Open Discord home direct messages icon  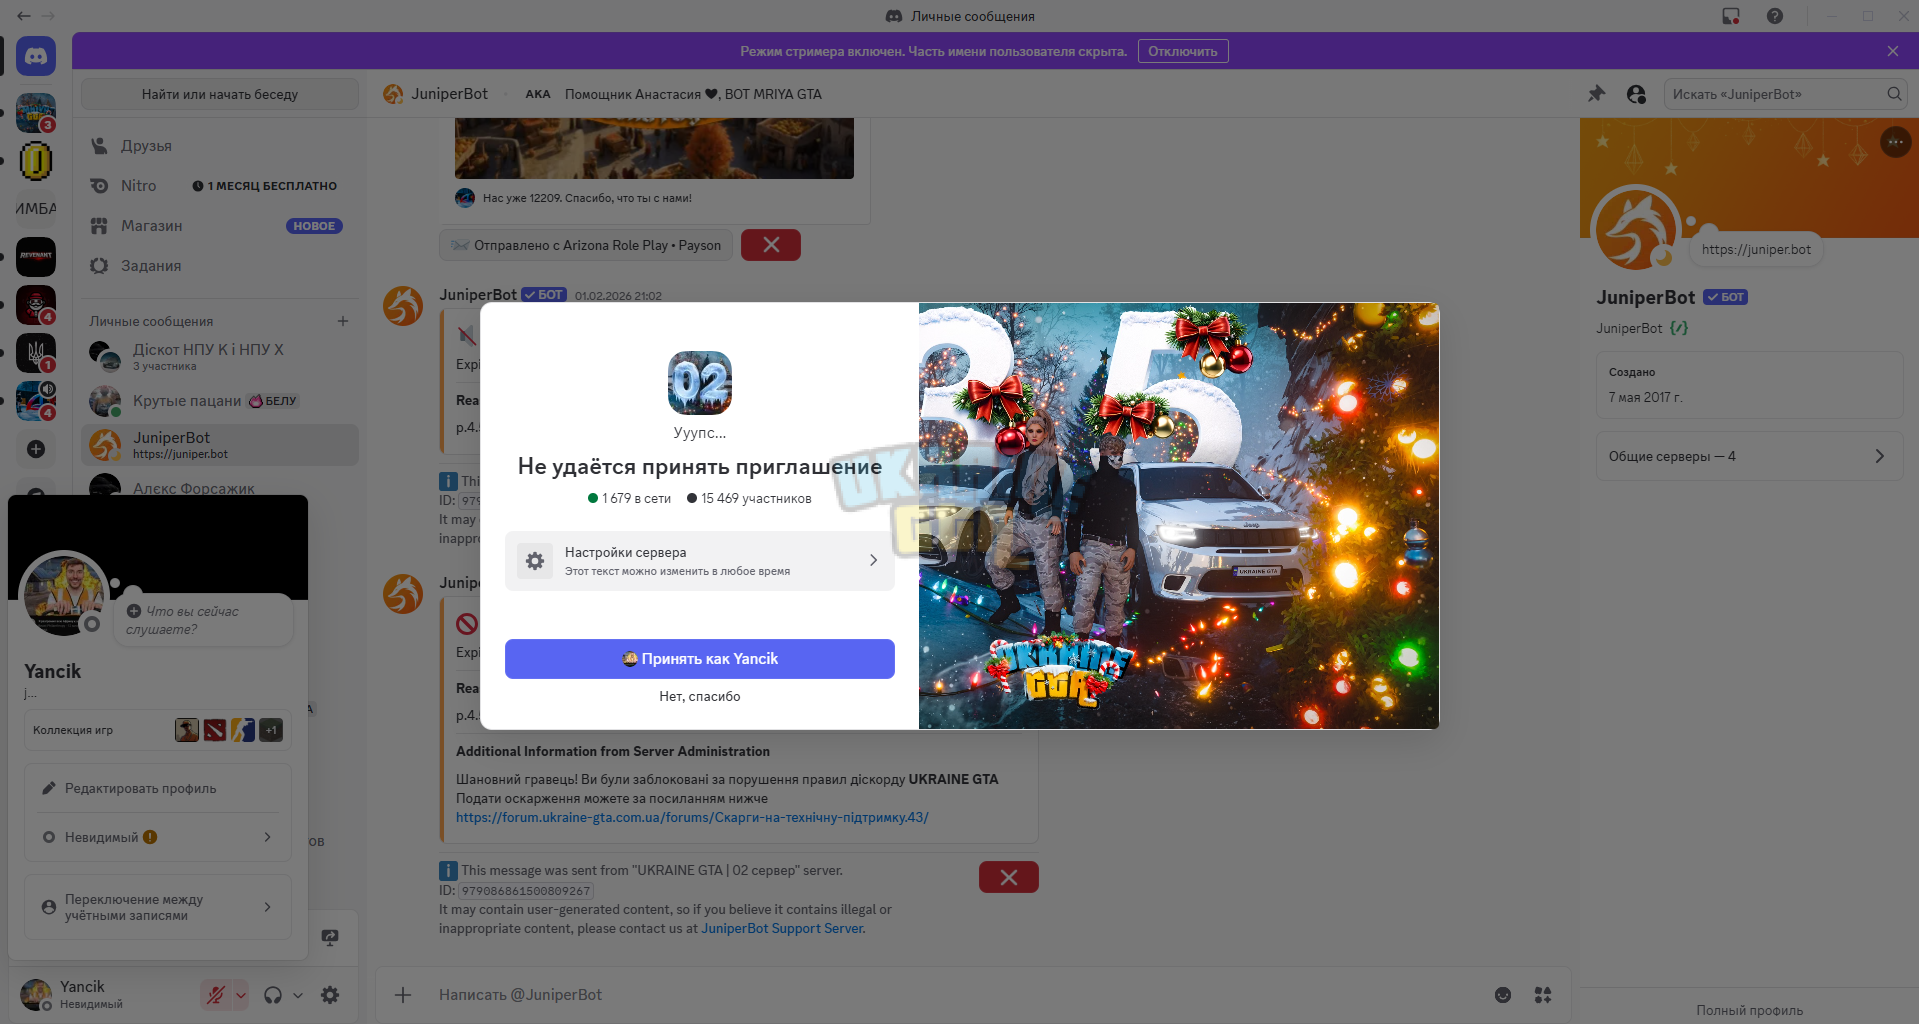tap(36, 56)
